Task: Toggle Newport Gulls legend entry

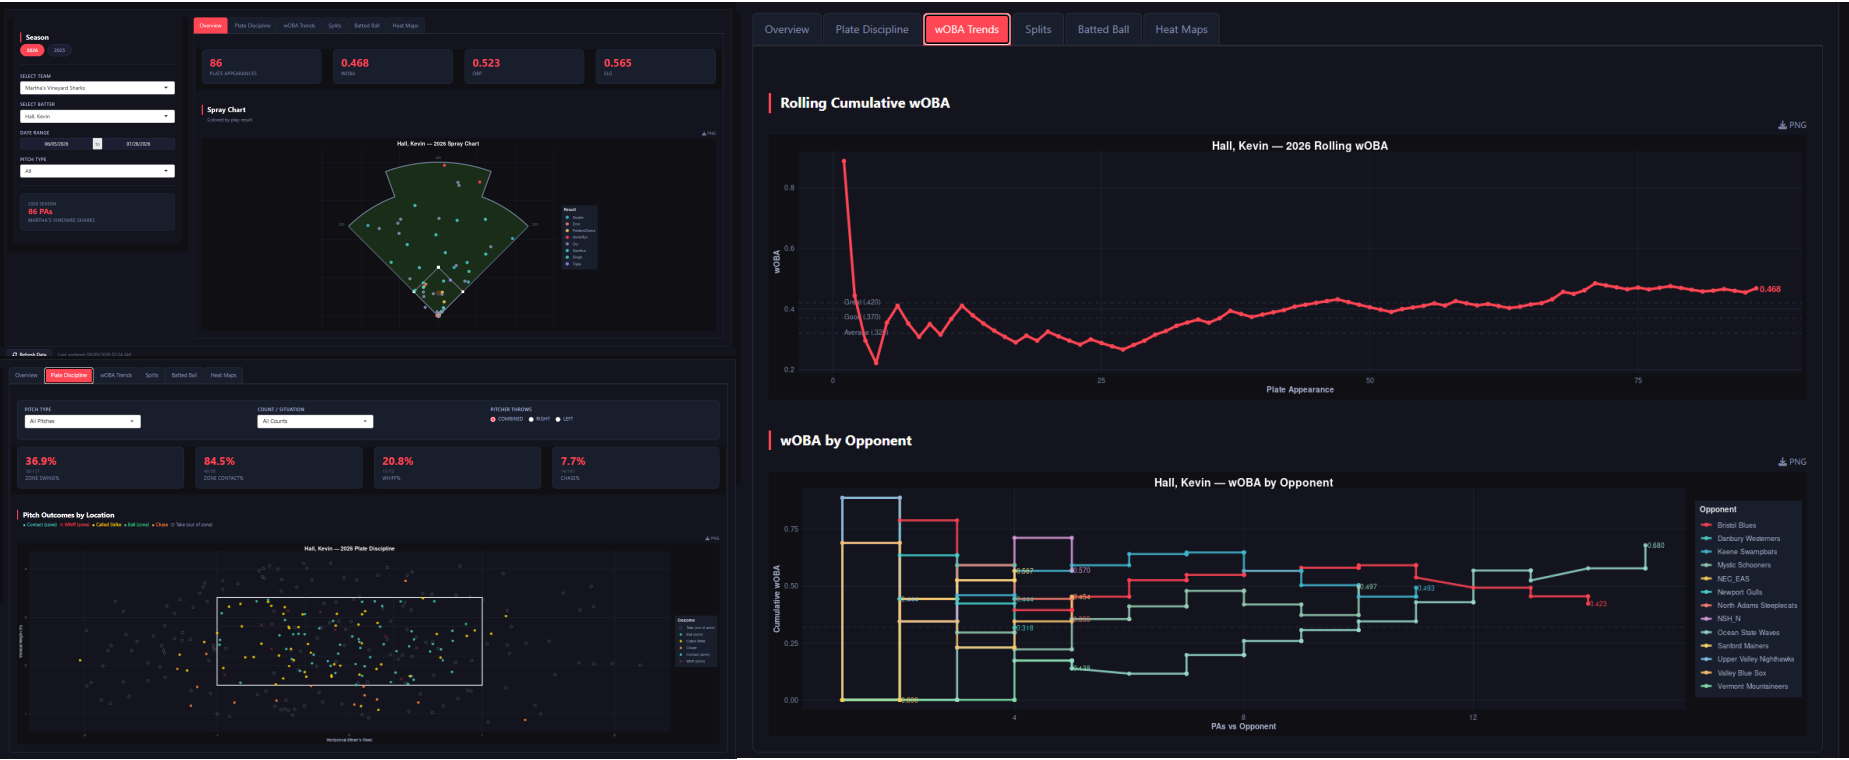Action: point(1732,592)
